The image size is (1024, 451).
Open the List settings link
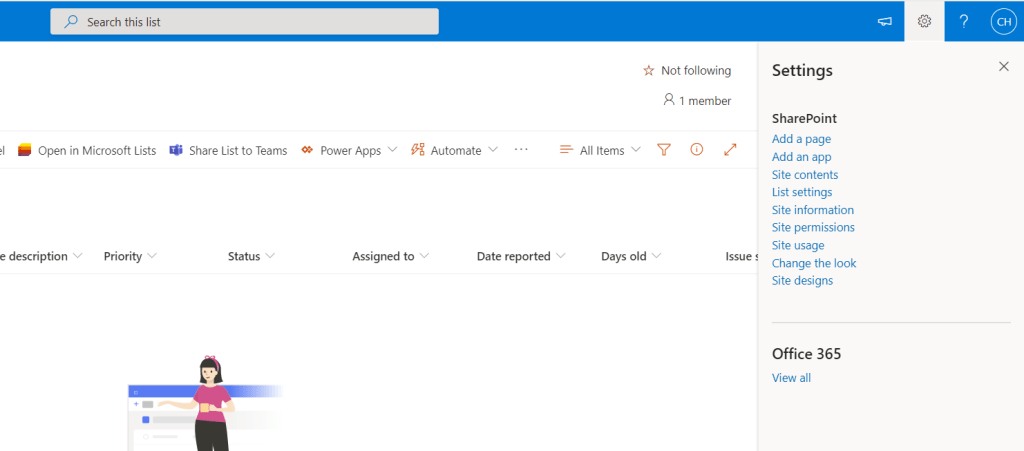(802, 192)
